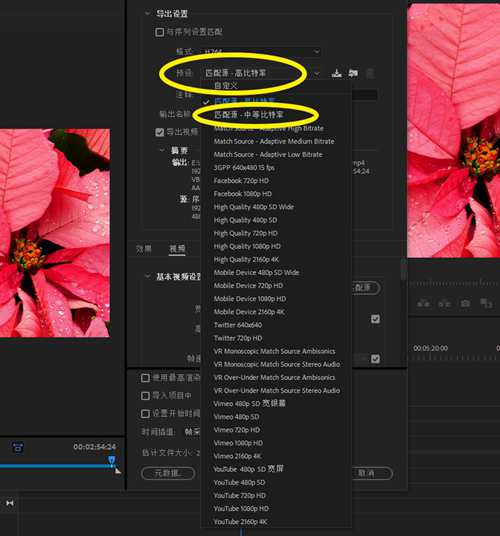500x536 pixels.
Task: Enable the import into project checkbox
Action: tap(145, 396)
